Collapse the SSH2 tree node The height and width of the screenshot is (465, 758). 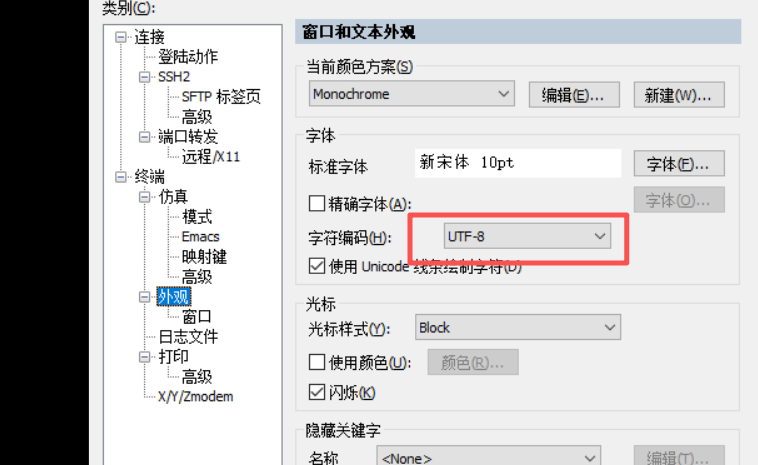[x=145, y=77]
